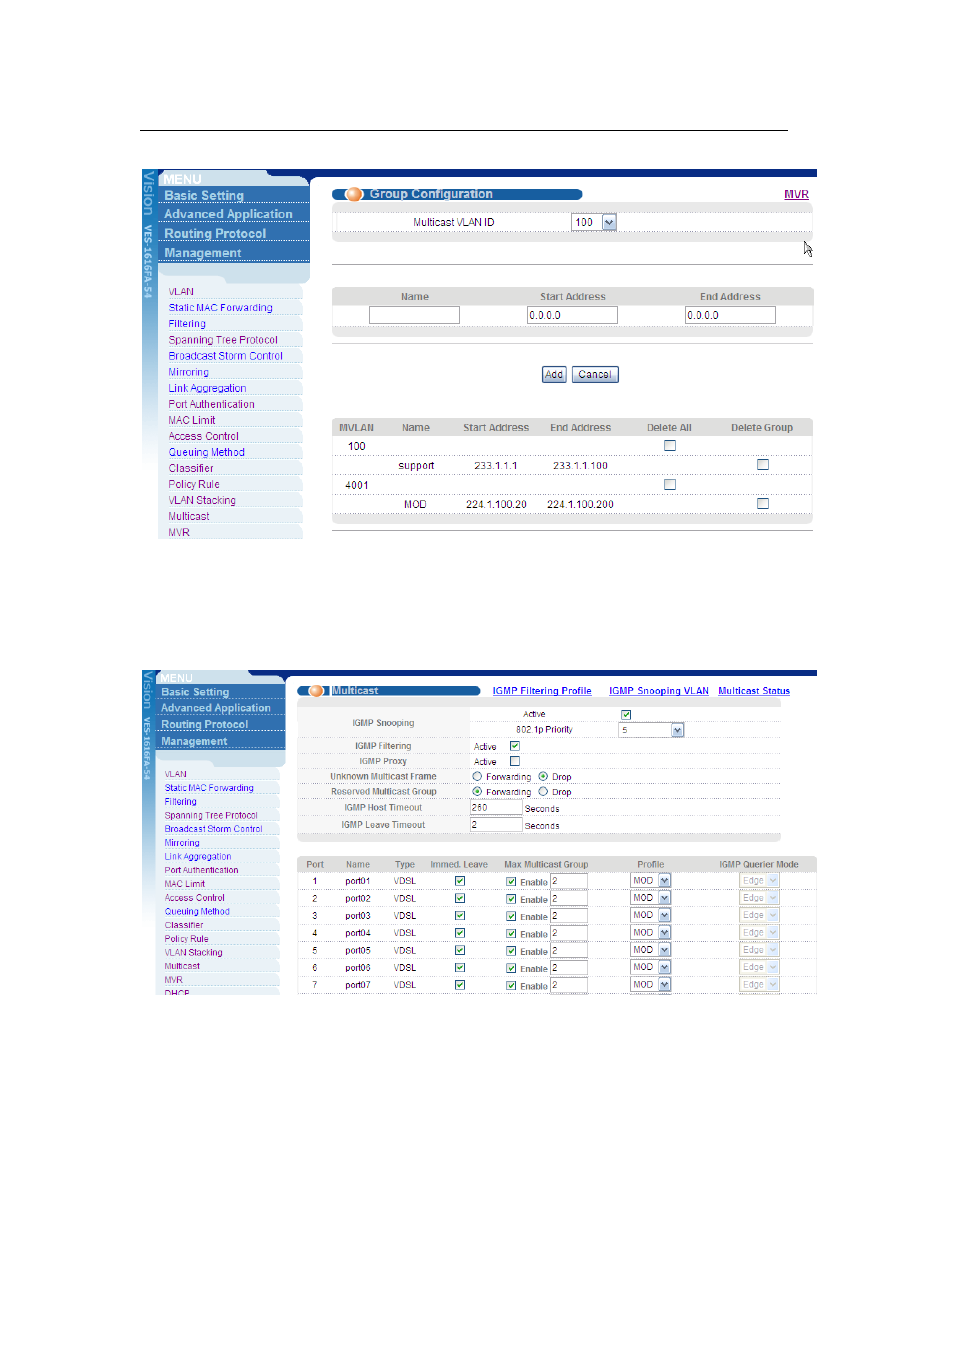Open the Multicast Status link
The image size is (954, 1350).
tap(753, 691)
